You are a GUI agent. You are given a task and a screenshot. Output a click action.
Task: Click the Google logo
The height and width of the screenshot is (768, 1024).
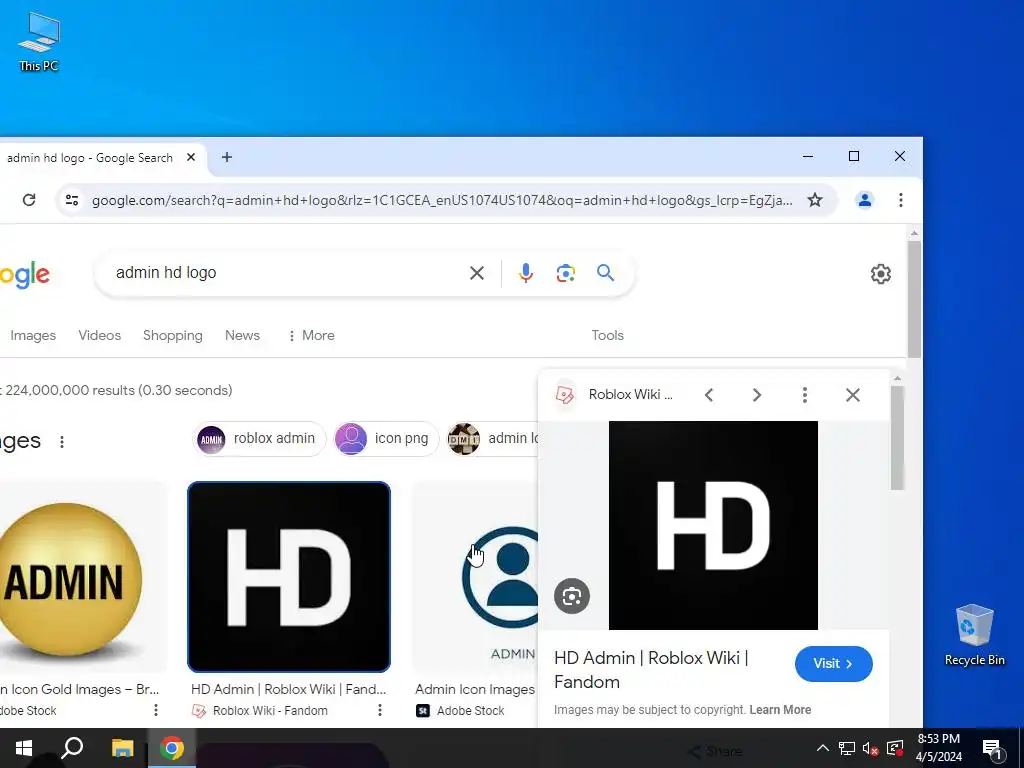(25, 274)
